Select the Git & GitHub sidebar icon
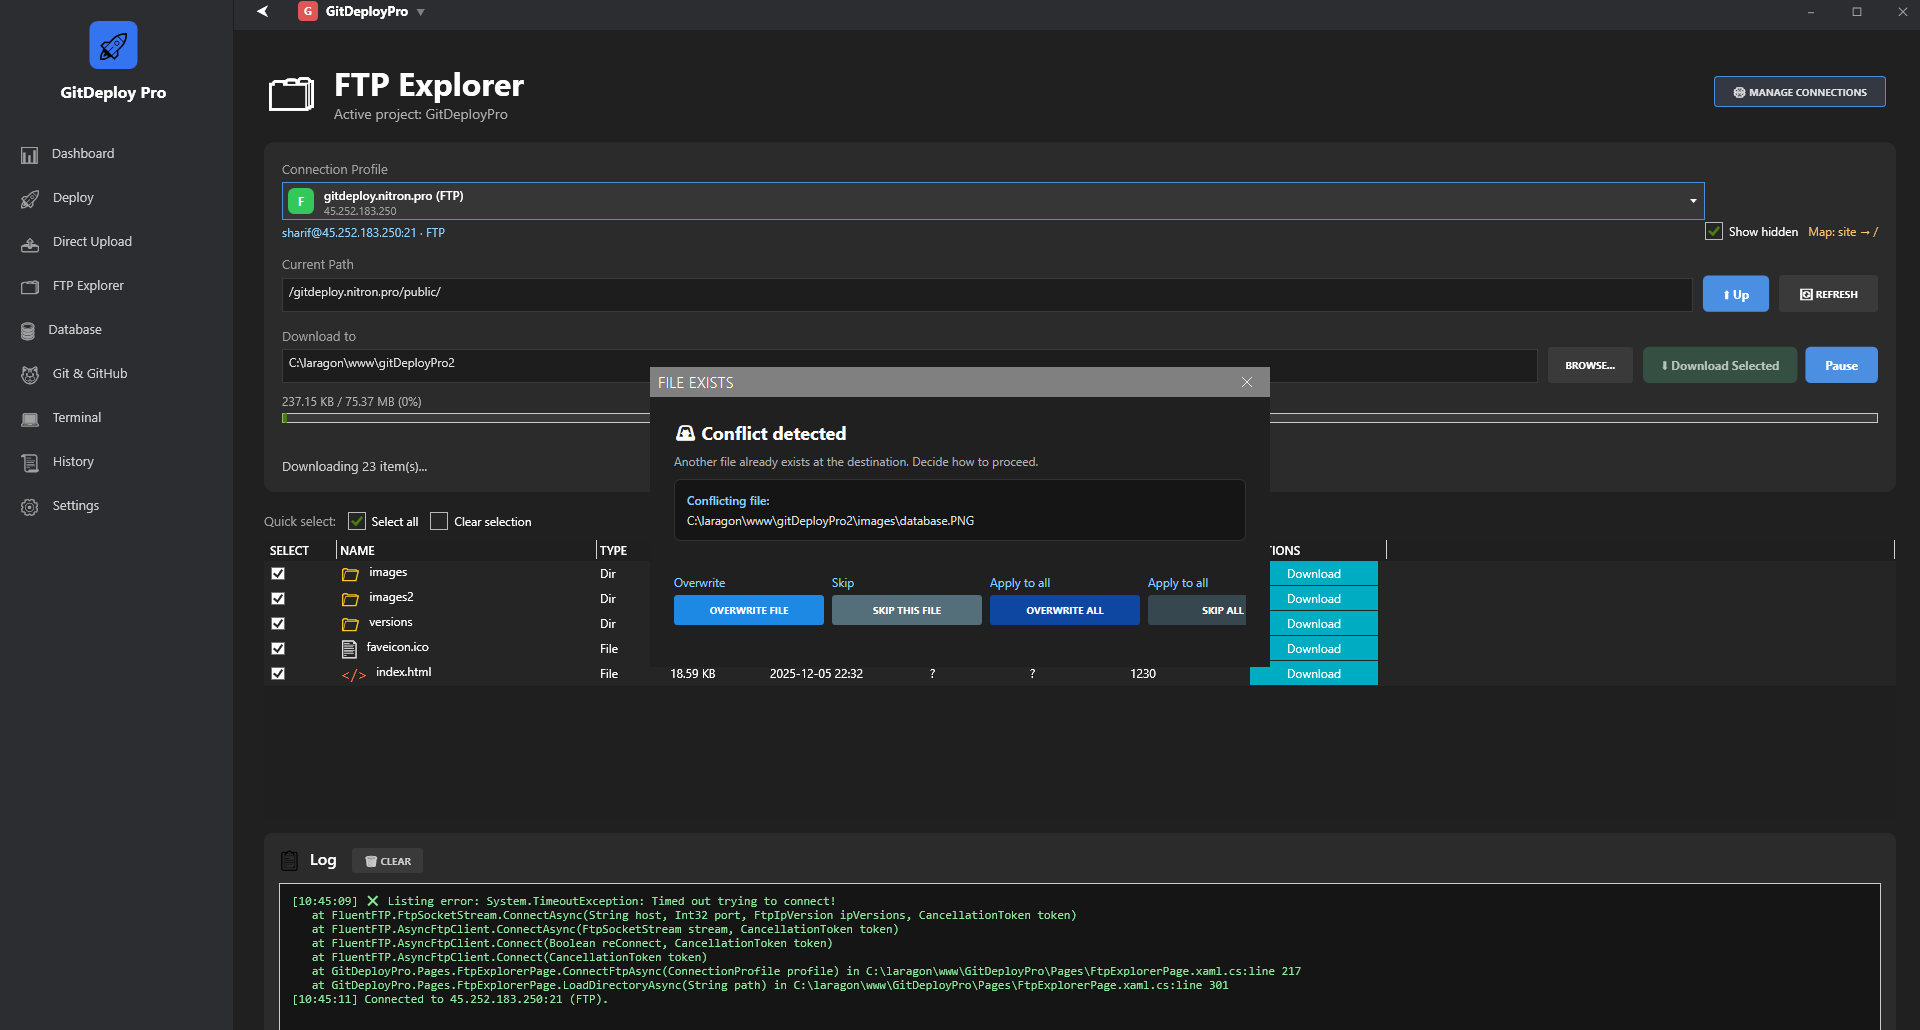 tap(30, 374)
